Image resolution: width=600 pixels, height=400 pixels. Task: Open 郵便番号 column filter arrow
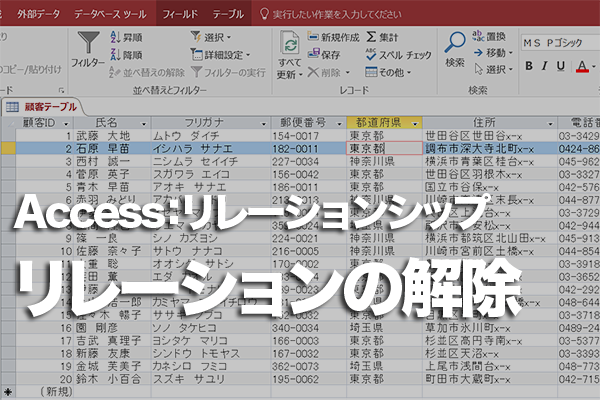pyautogui.click(x=339, y=124)
